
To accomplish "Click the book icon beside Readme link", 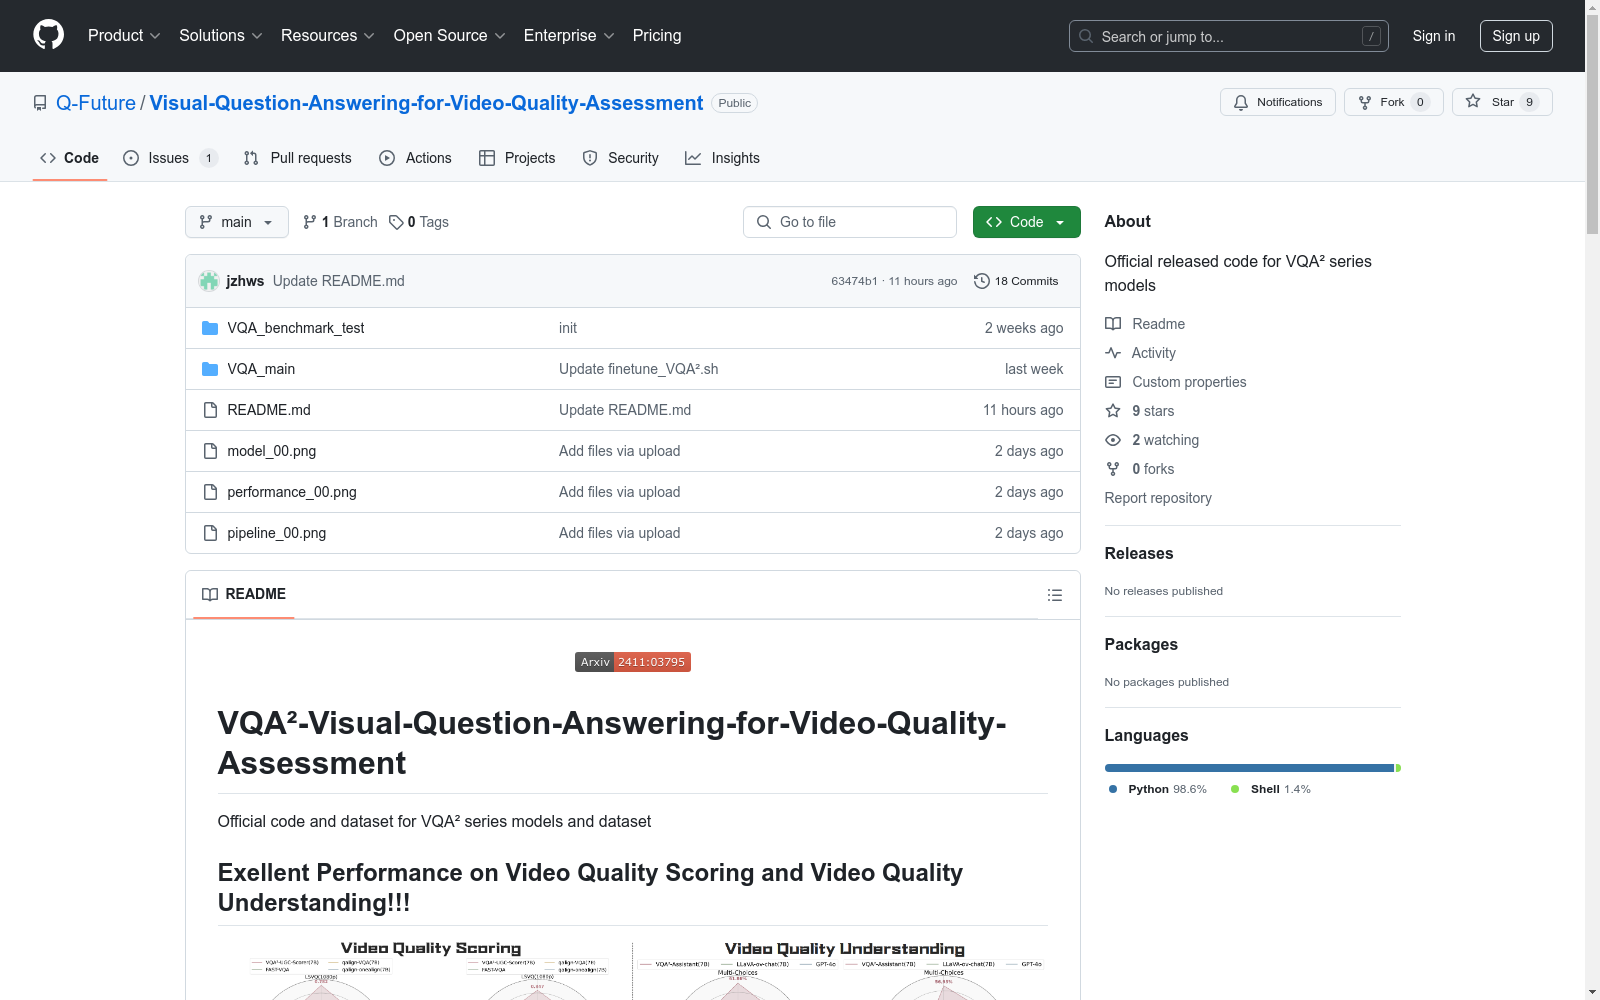I will click(1113, 324).
